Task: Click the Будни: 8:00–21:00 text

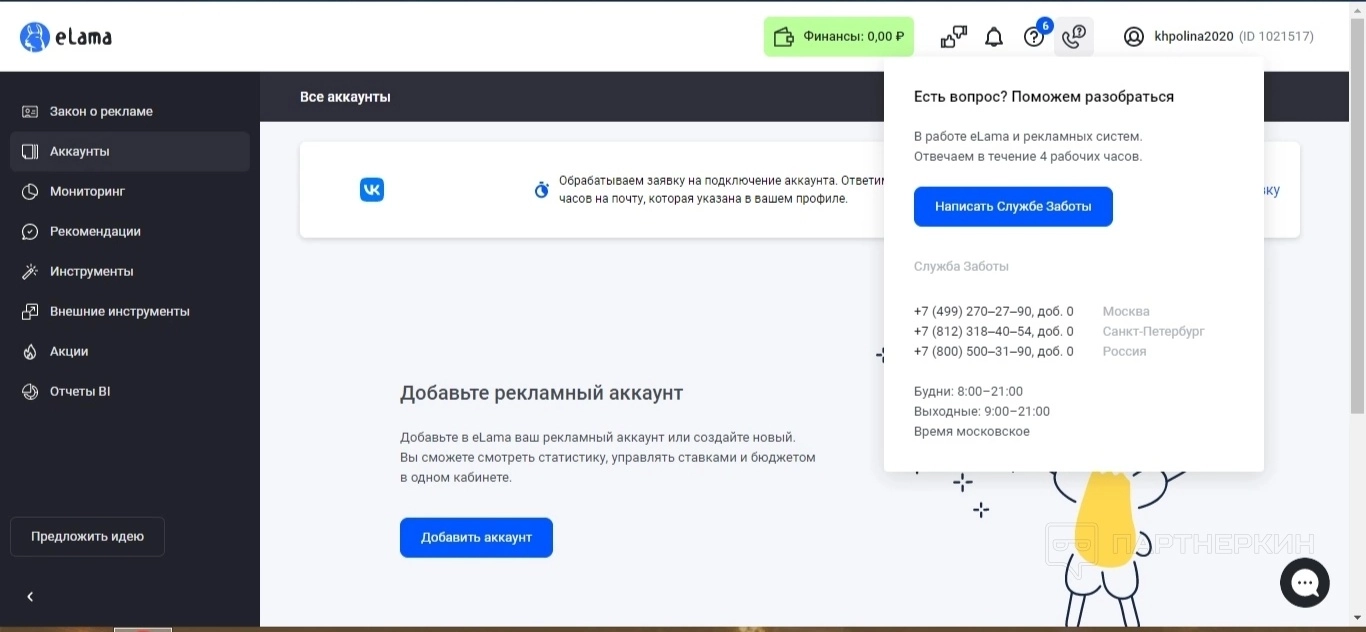Action: (x=968, y=392)
